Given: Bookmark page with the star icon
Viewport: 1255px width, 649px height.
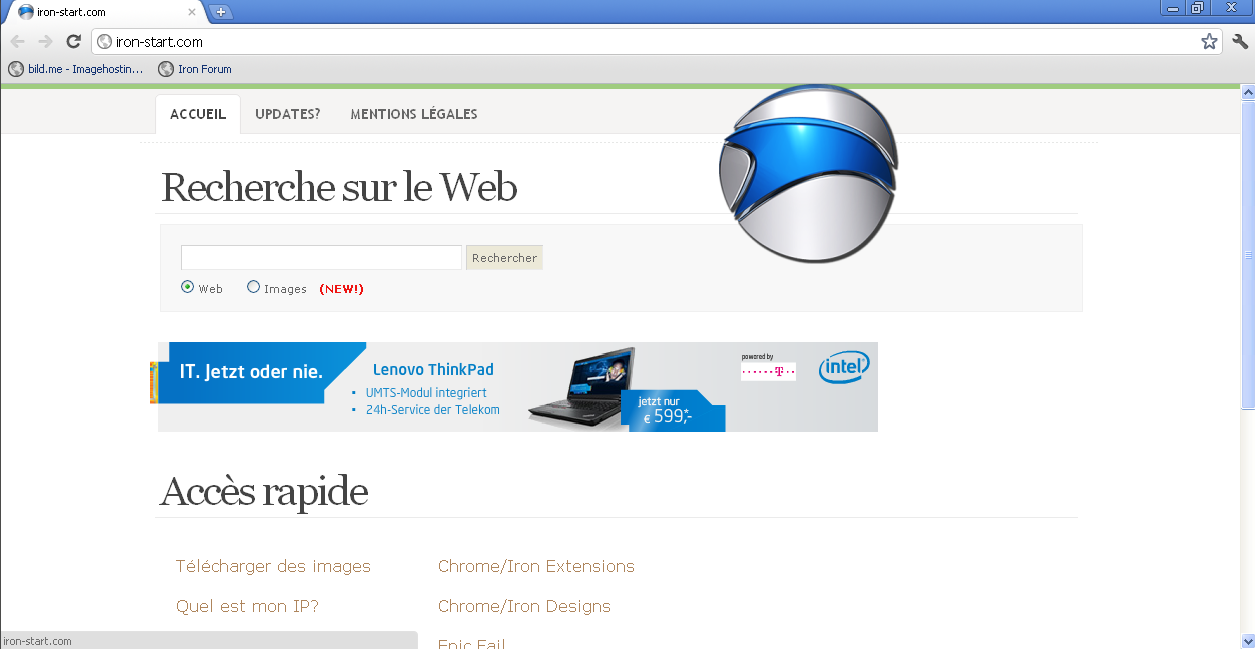Looking at the screenshot, I should (x=1209, y=41).
